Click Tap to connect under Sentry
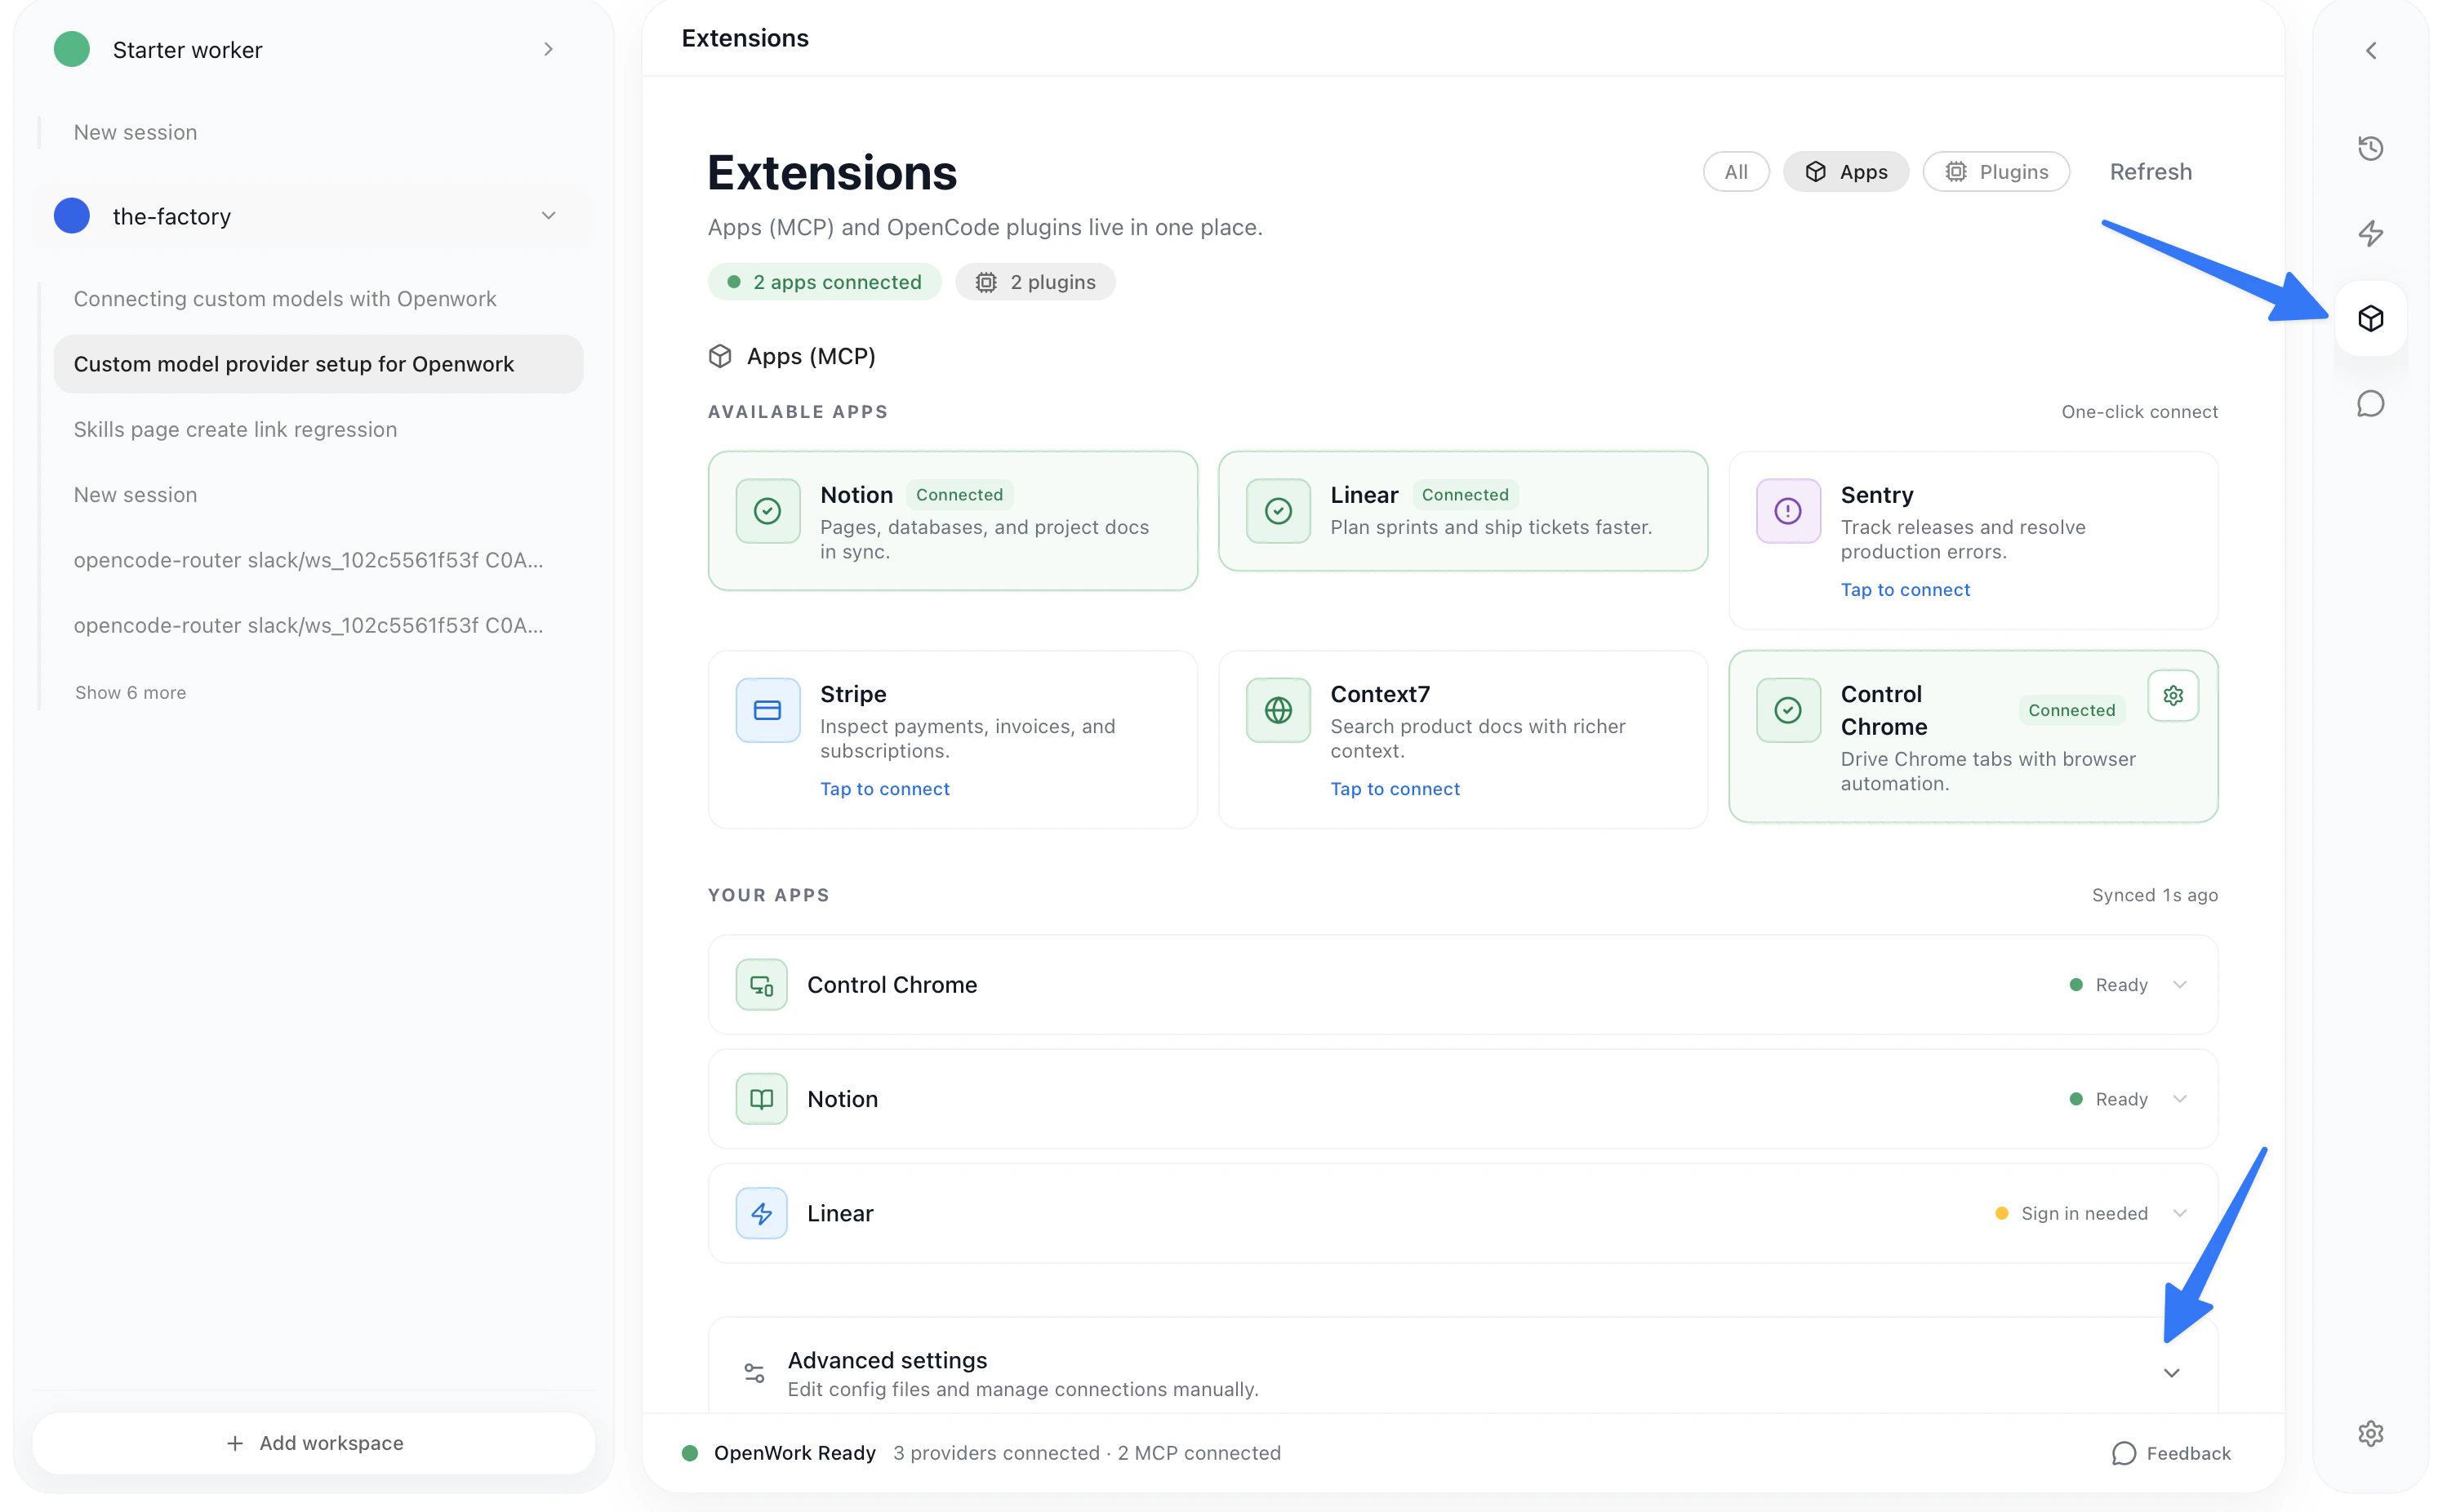Viewport: 2438px width, 1512px height. pos(1904,589)
